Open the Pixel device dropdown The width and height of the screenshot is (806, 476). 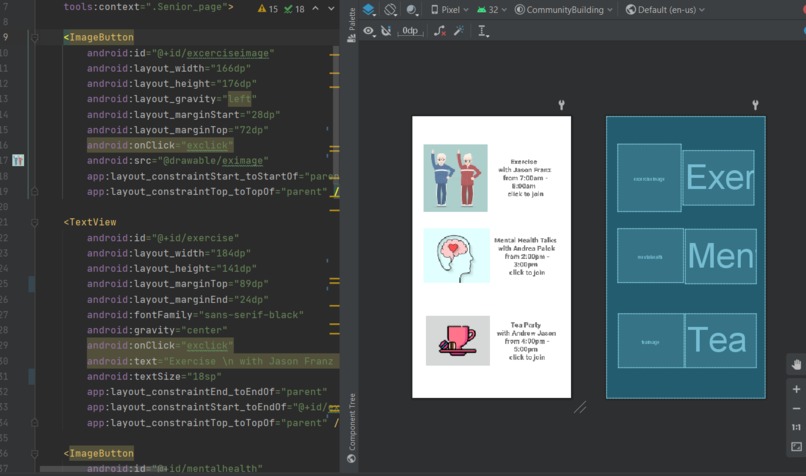tap(449, 10)
